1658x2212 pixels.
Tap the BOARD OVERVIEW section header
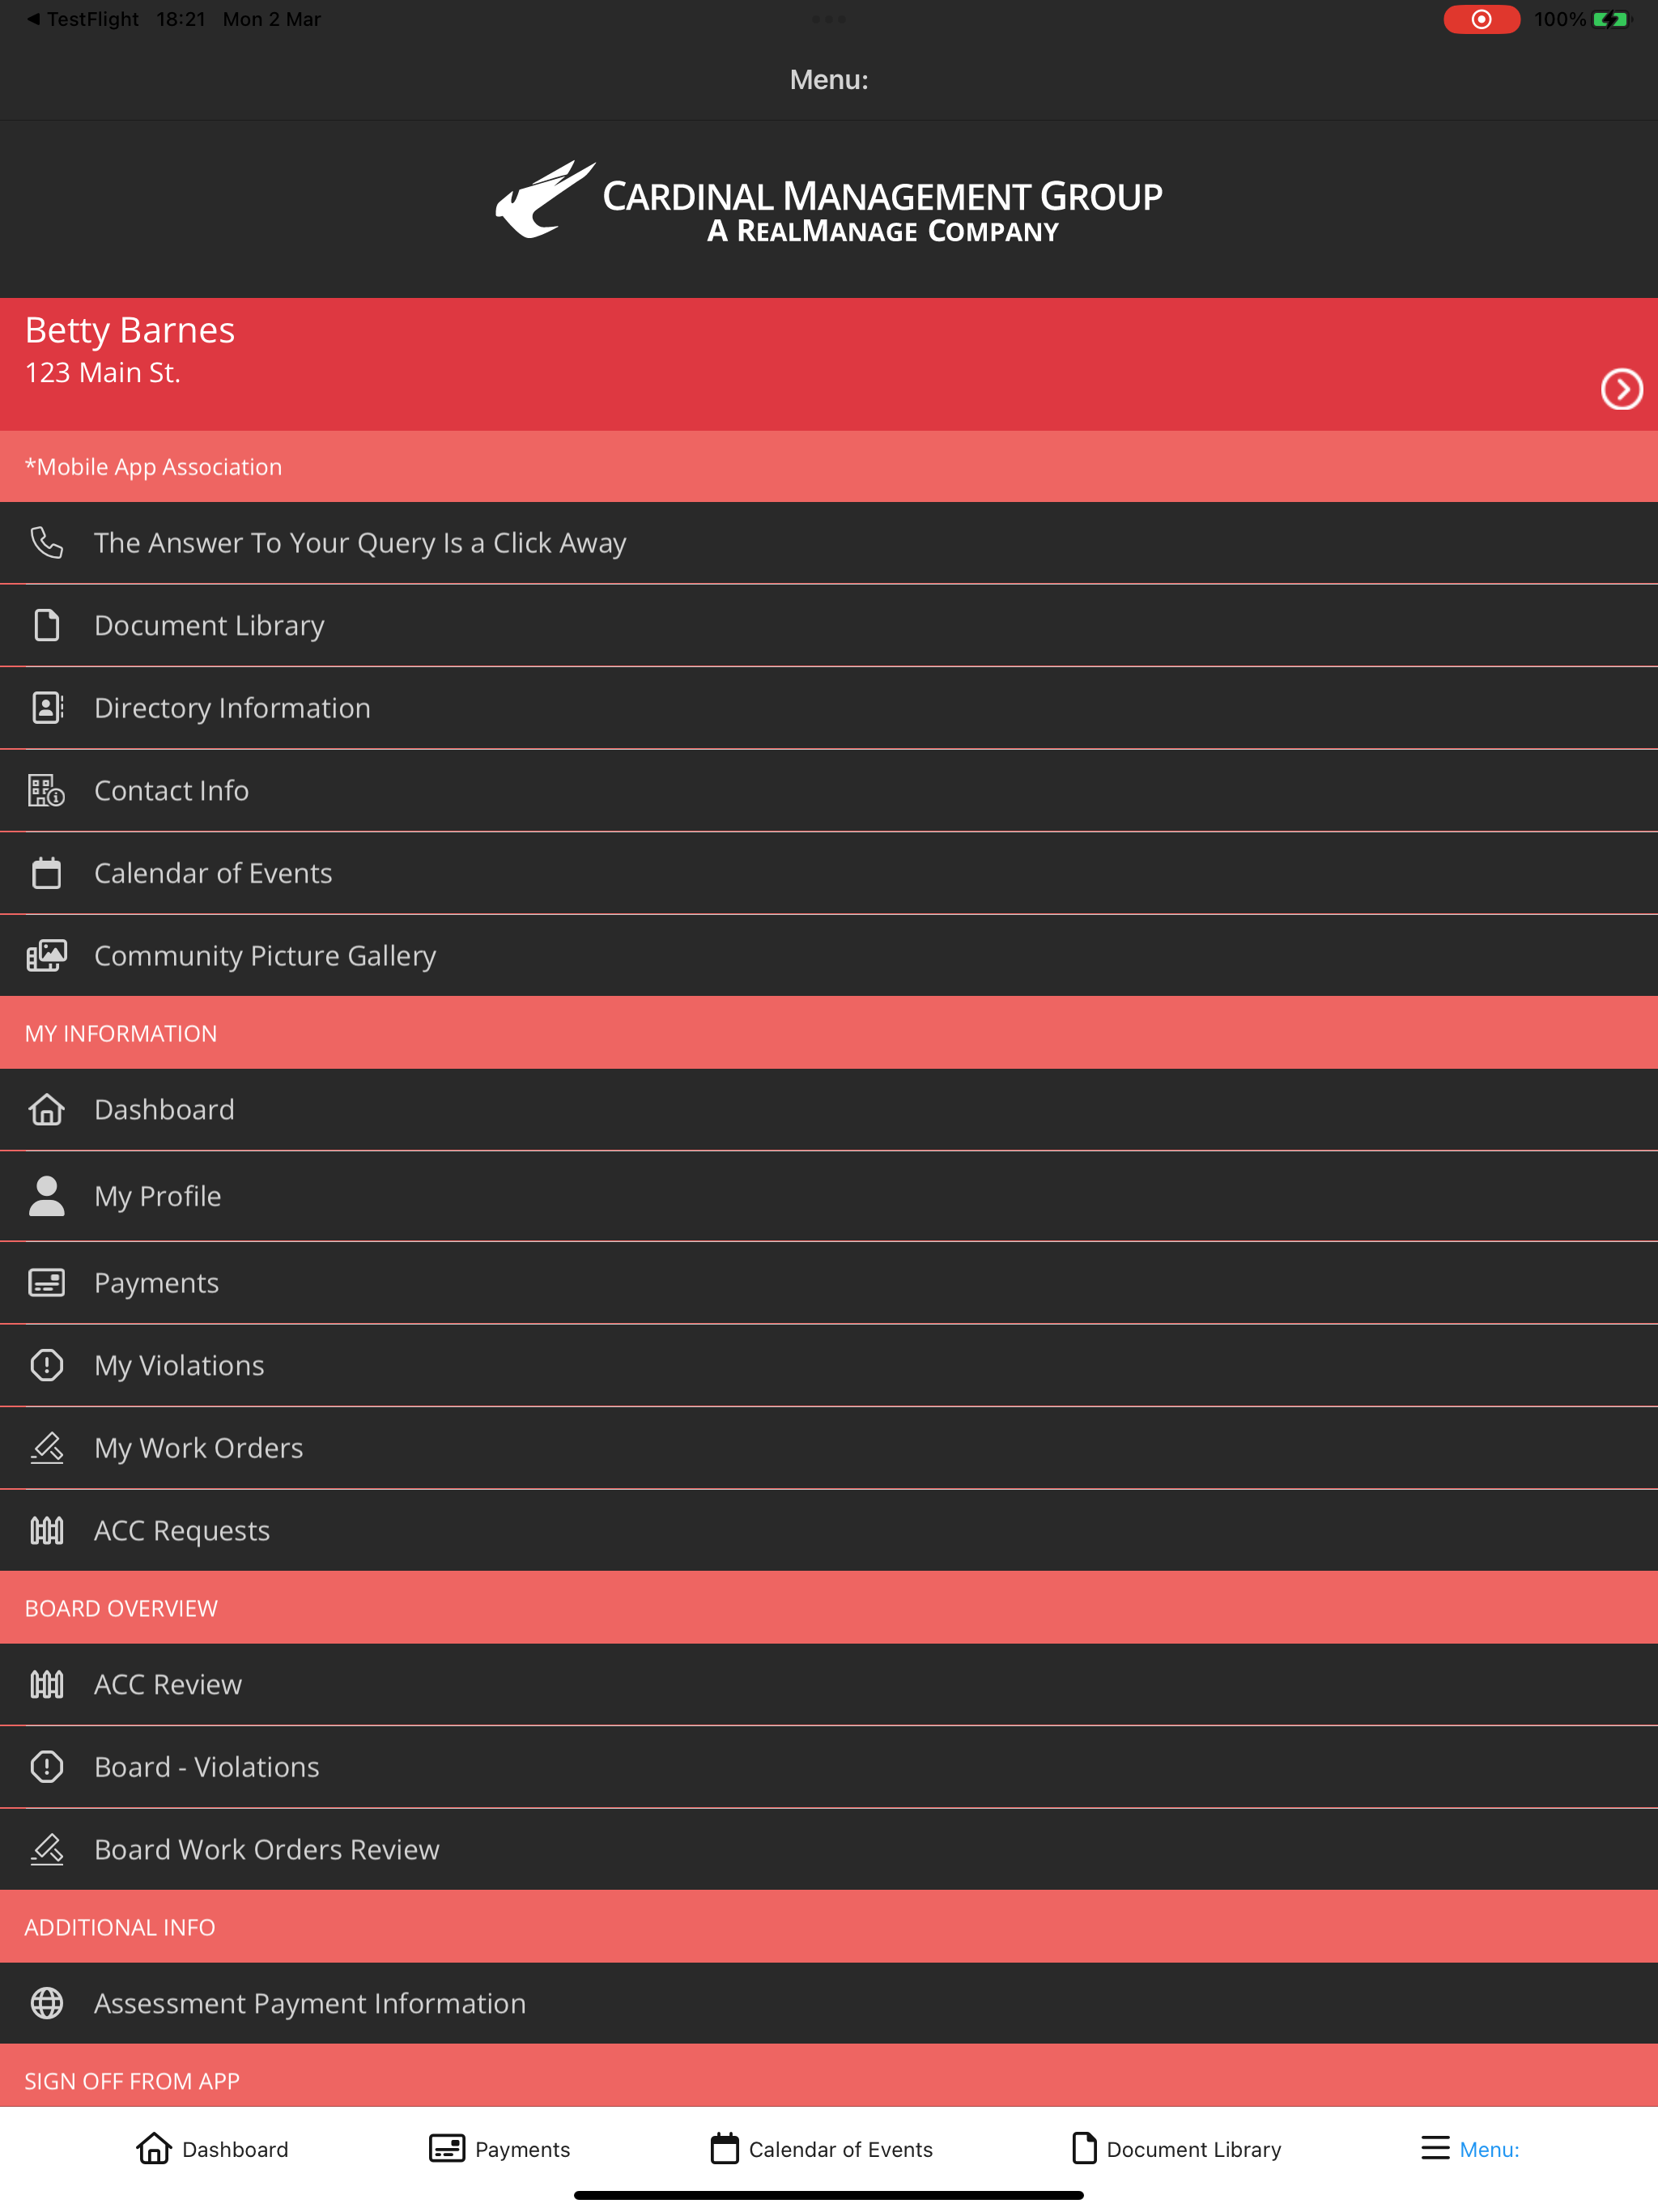(x=829, y=1608)
